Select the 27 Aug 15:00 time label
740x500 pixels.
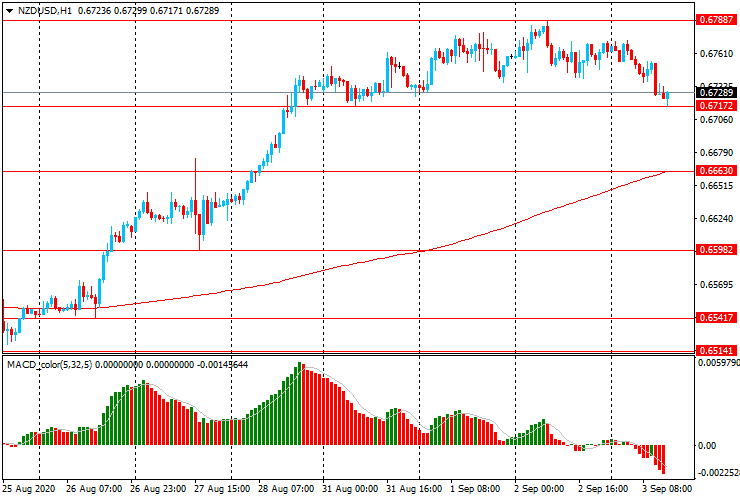pos(222,489)
